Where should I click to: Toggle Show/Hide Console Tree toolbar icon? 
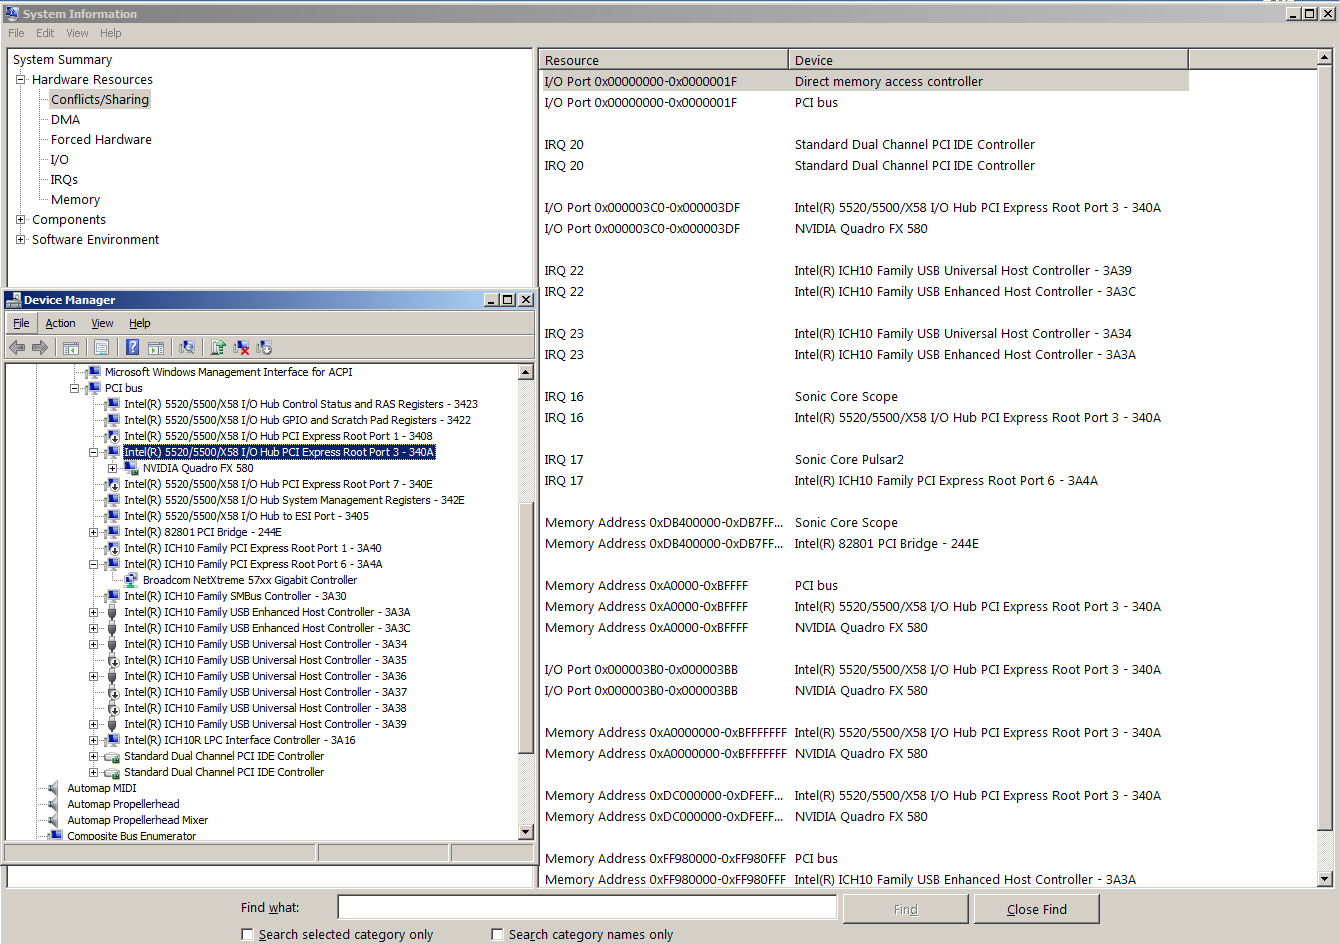71,347
